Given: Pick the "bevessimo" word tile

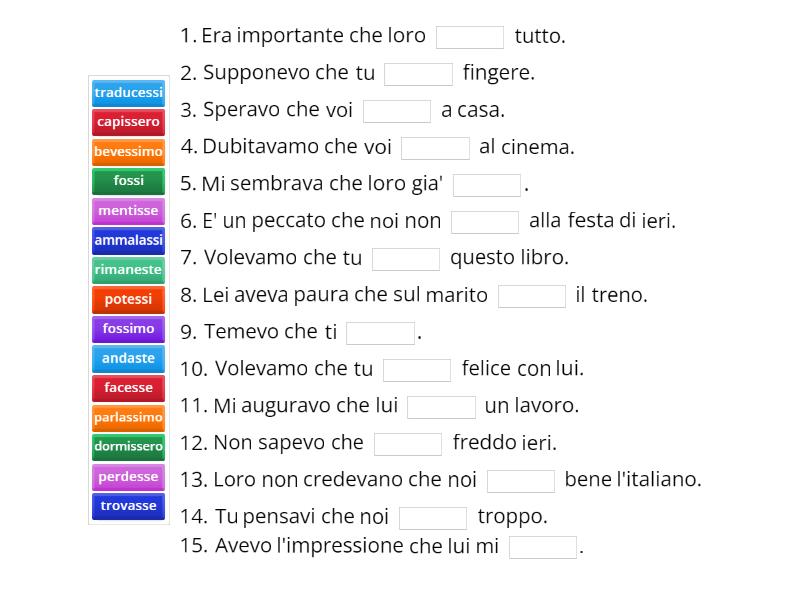Looking at the screenshot, I should coord(128,152).
